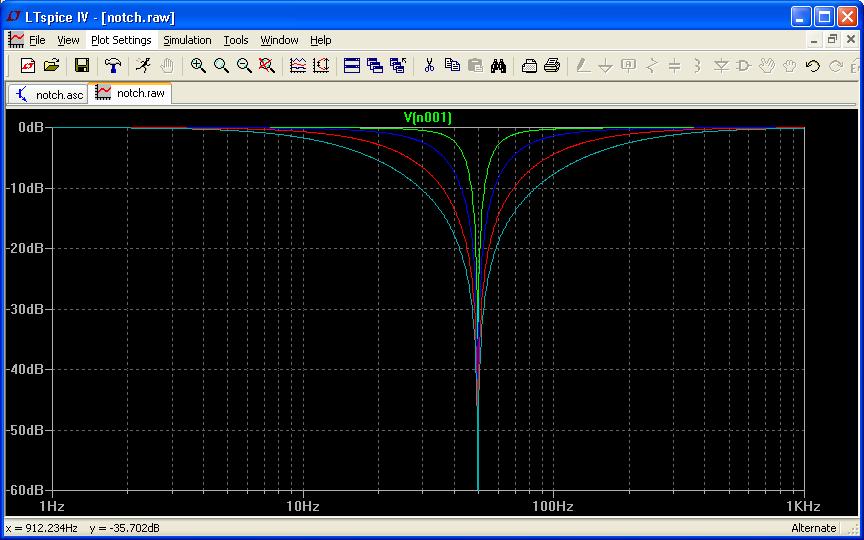Click the Paste clipboard icon

click(475, 66)
